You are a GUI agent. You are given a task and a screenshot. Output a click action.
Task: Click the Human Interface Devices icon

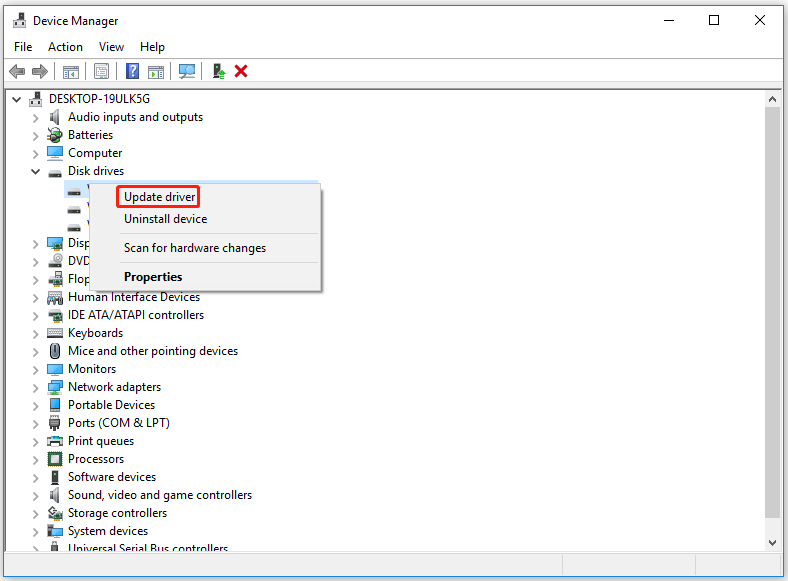[55, 298]
